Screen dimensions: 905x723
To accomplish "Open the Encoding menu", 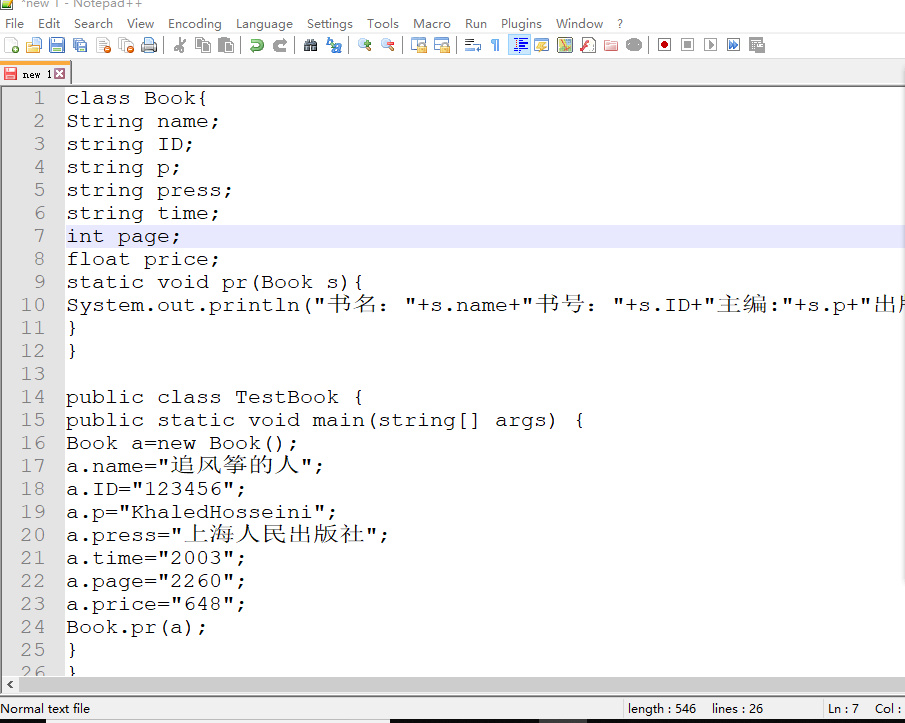I will pos(195,24).
